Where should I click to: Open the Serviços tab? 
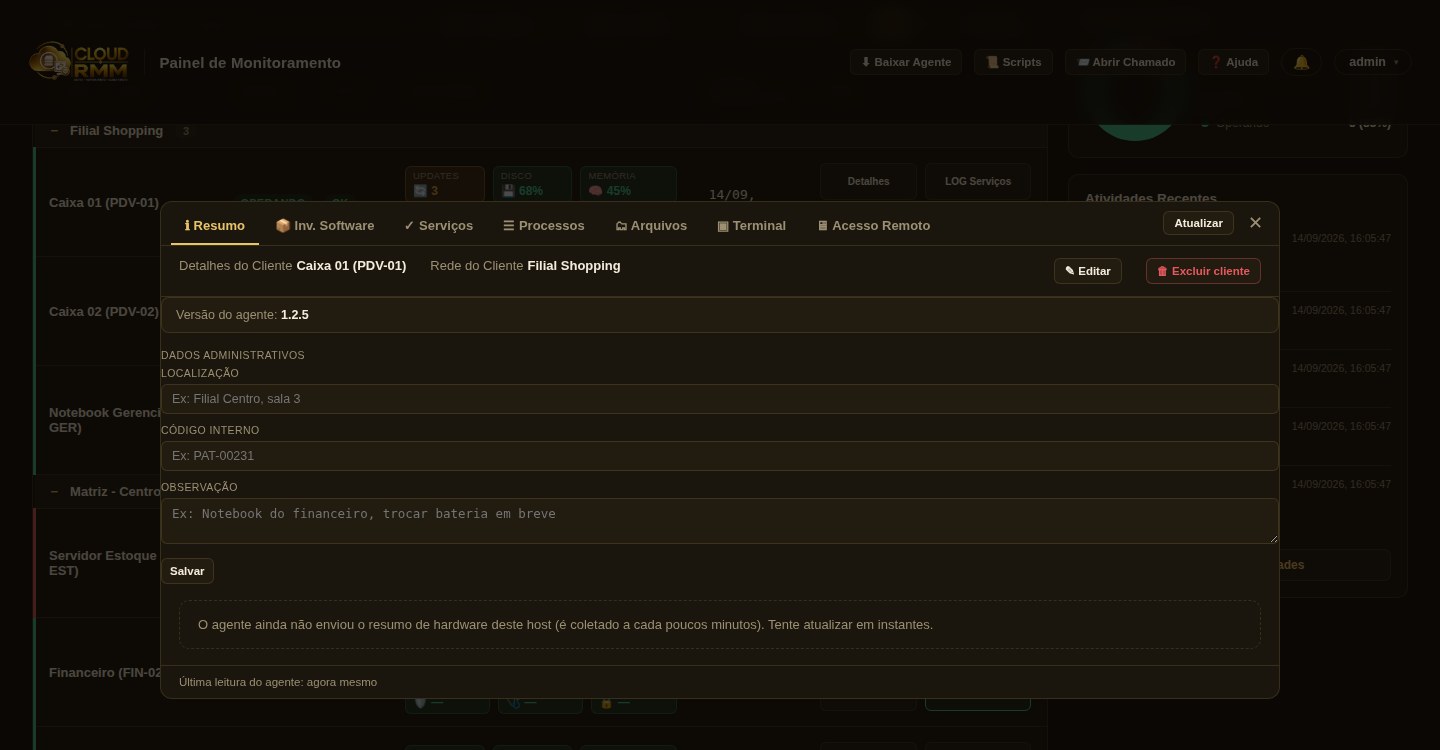439,226
